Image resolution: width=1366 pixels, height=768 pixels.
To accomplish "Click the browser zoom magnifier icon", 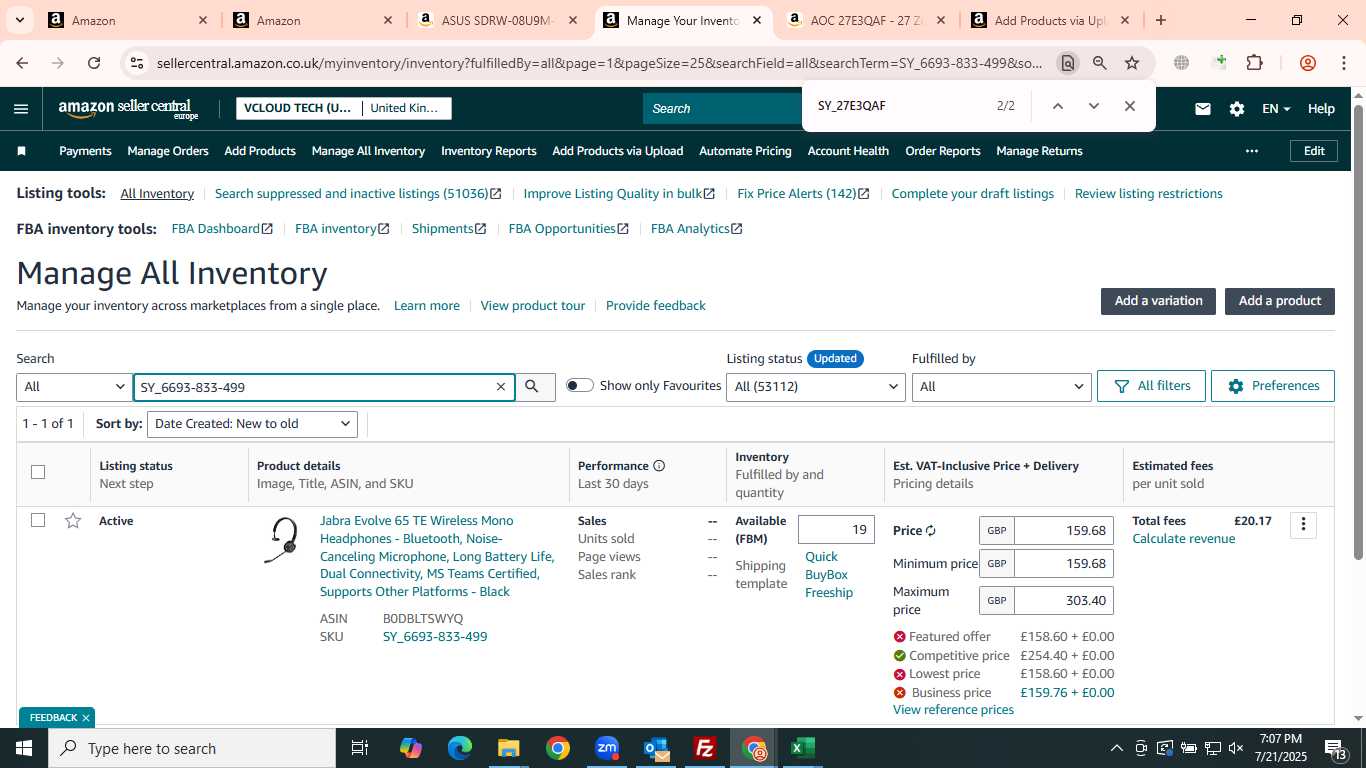I will coord(1100,63).
